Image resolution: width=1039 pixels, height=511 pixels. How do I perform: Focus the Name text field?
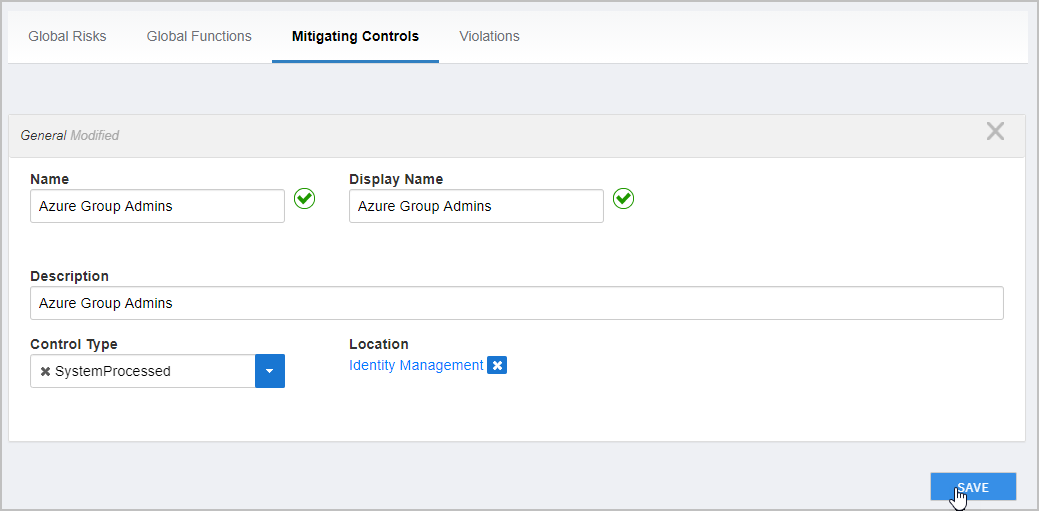click(x=157, y=207)
